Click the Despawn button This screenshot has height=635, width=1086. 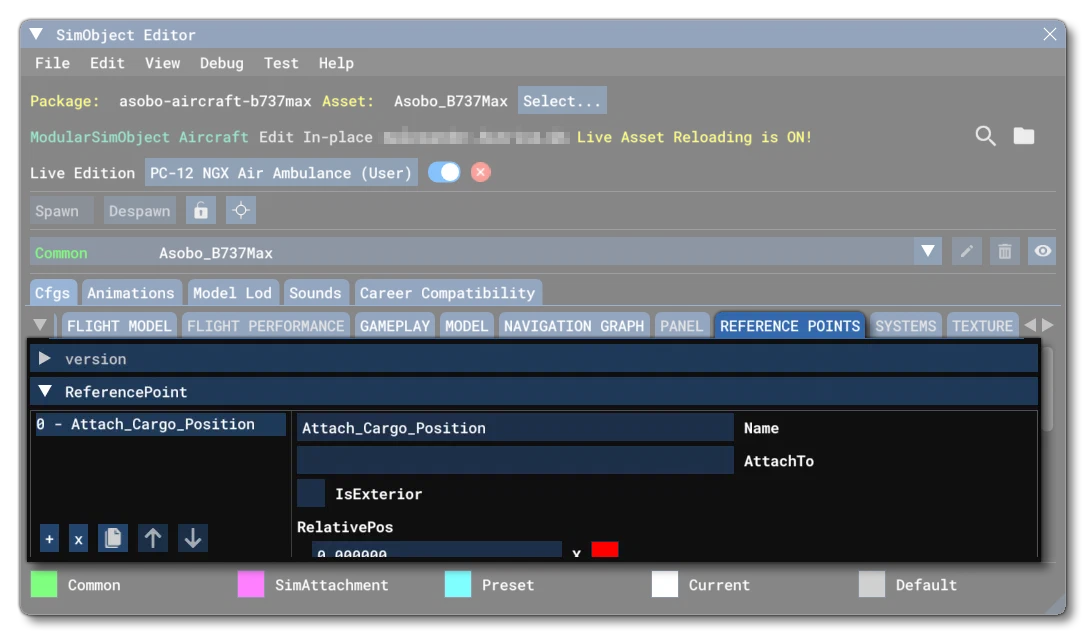tap(139, 211)
